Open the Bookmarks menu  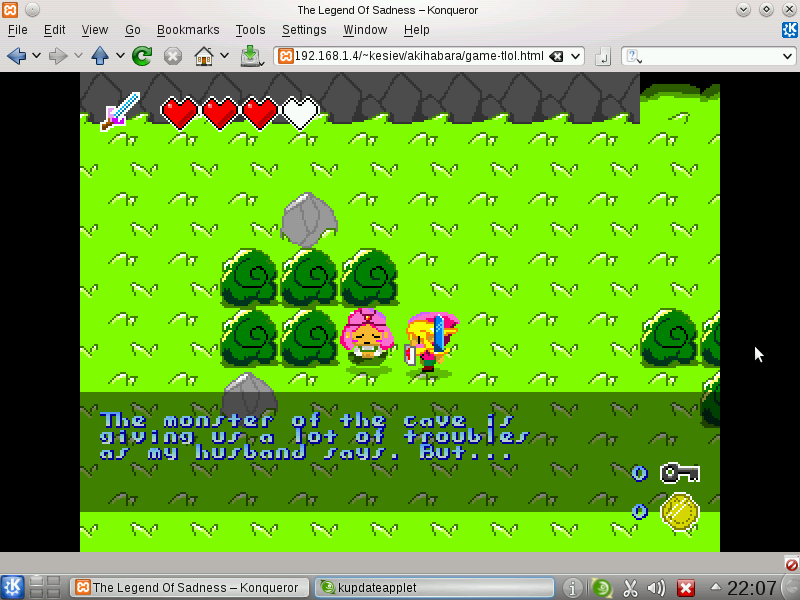point(188,30)
